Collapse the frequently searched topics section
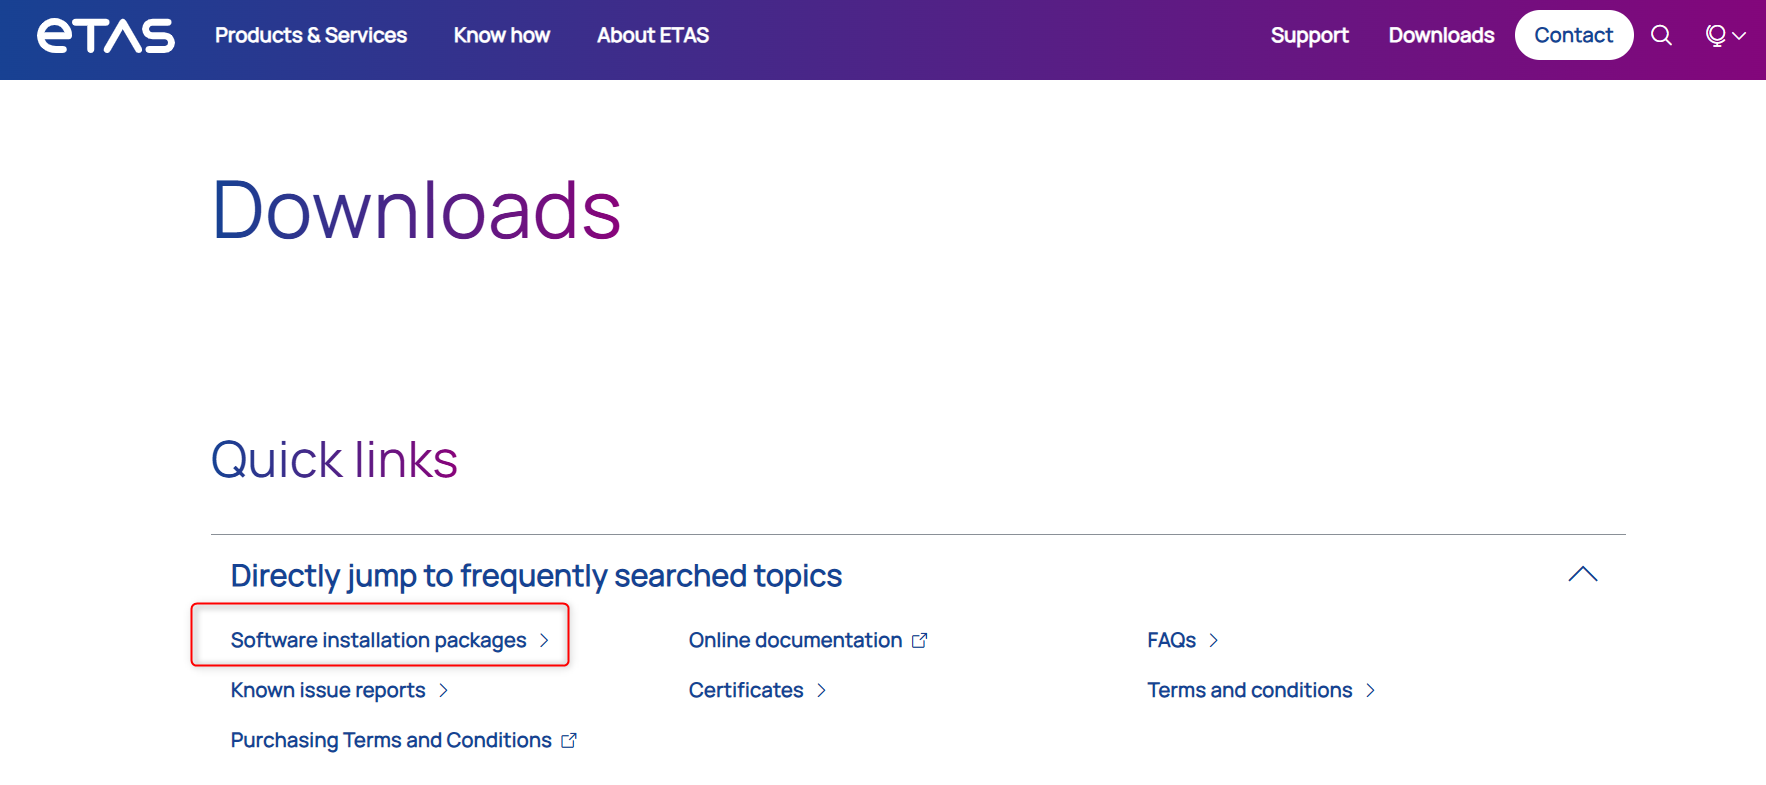 (1583, 574)
